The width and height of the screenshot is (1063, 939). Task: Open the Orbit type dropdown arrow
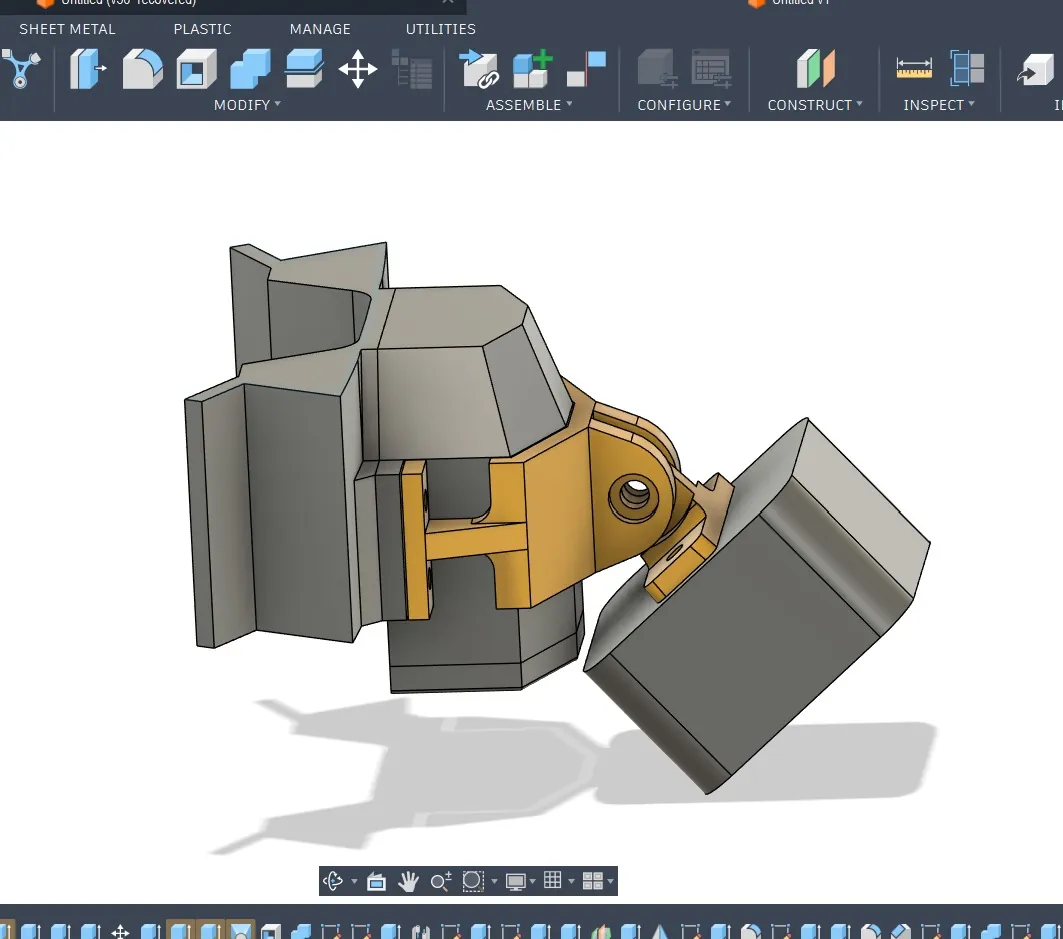point(354,881)
